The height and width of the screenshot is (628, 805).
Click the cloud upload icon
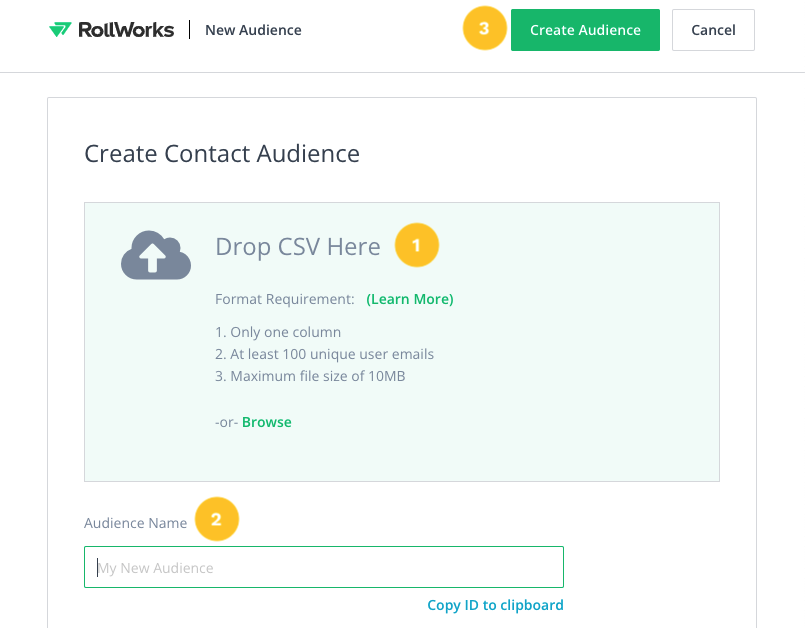coord(156,255)
